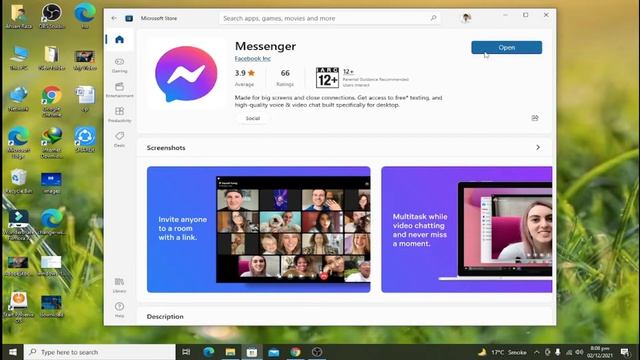Open the 'Multitask while video chatting' screenshot
Image resolution: width=640 pixels, height=360 pixels.
467,229
